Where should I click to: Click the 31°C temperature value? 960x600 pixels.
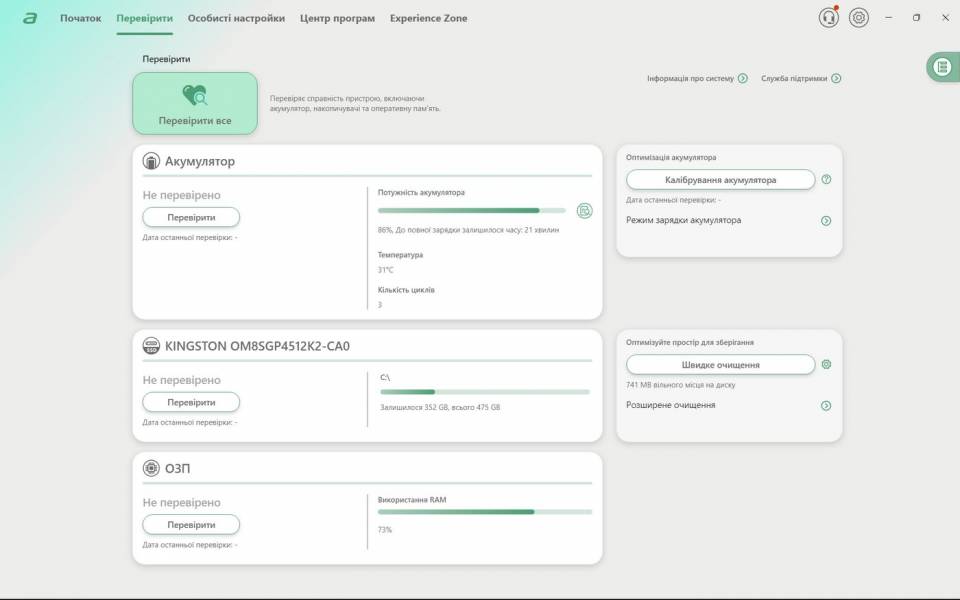386,269
